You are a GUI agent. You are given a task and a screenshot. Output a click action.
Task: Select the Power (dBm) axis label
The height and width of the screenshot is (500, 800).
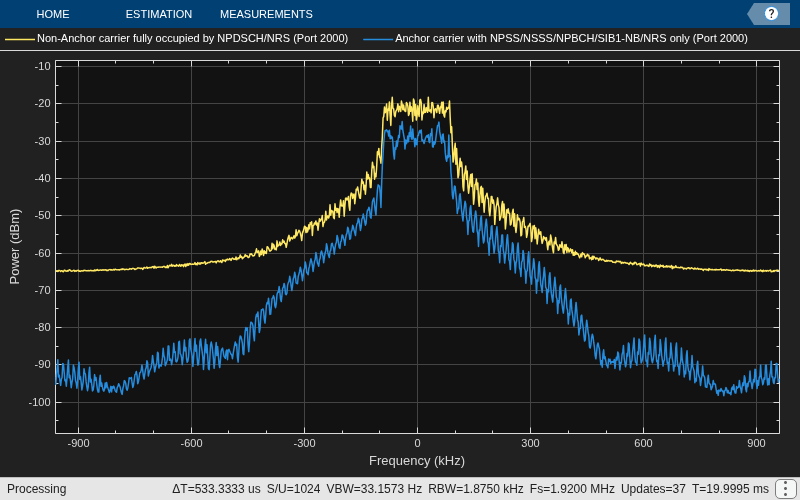tap(15, 246)
